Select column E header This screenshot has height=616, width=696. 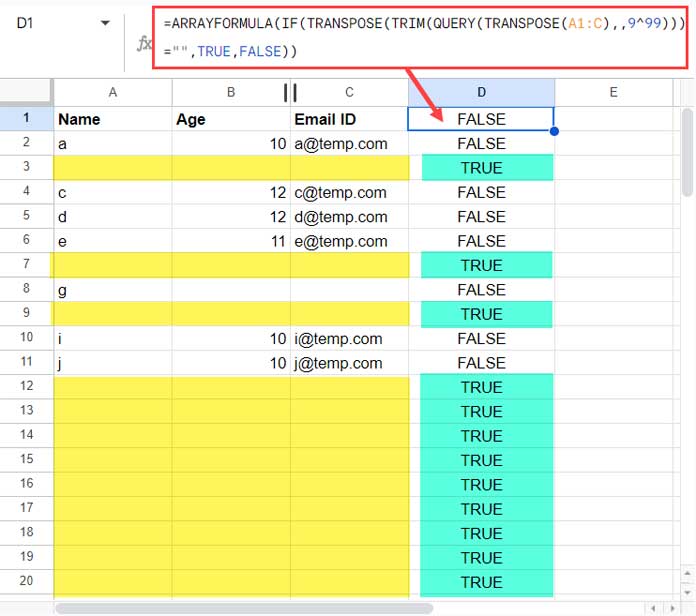(613, 92)
